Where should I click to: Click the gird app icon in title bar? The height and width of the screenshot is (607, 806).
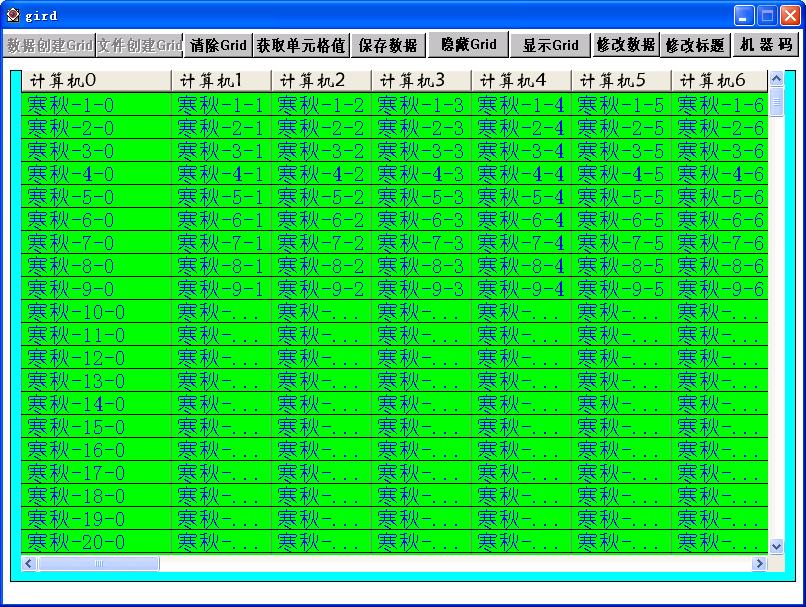[13, 15]
